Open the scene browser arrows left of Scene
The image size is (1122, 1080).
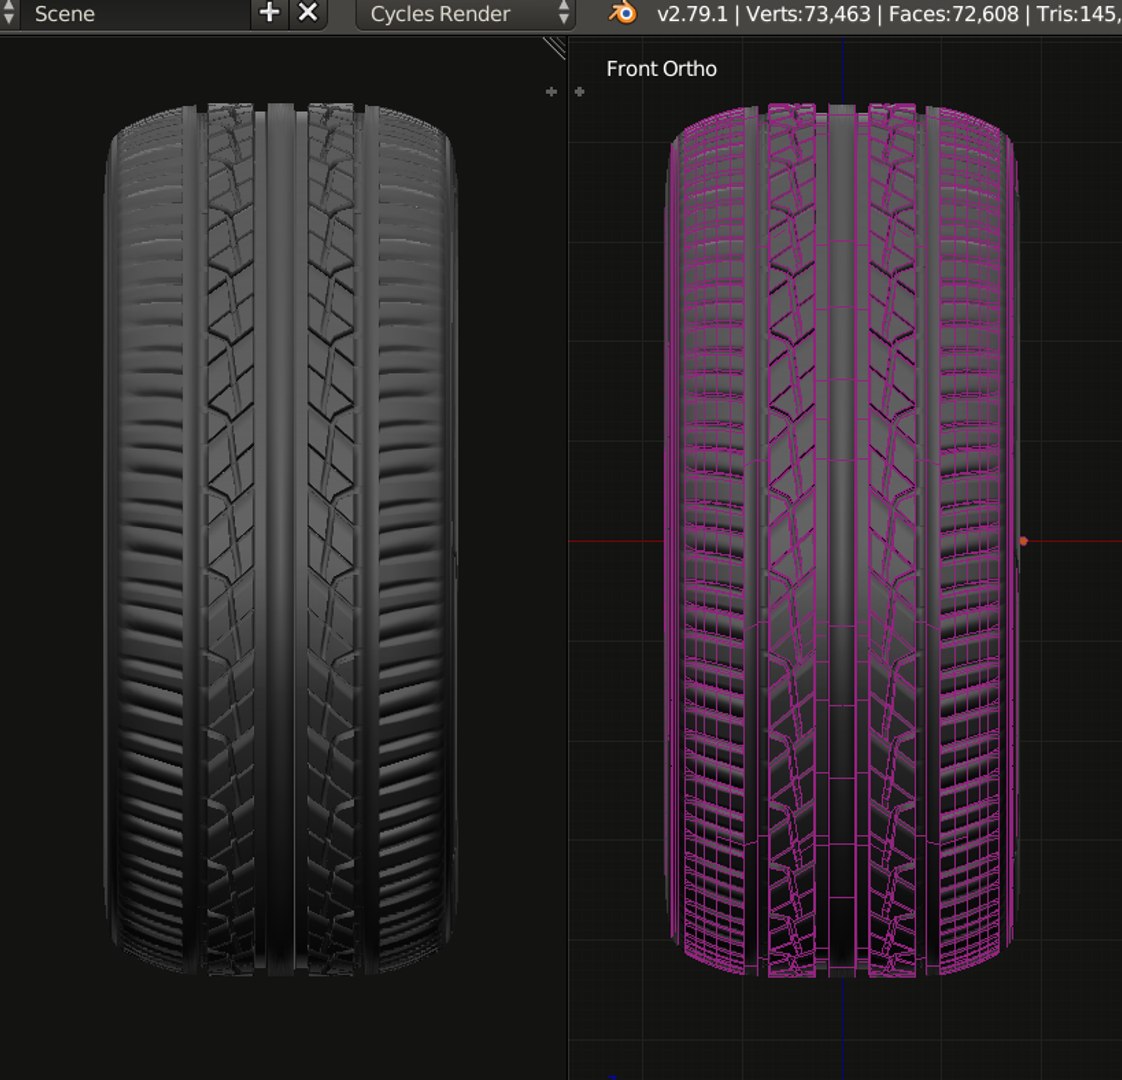pyautogui.click(x=9, y=14)
